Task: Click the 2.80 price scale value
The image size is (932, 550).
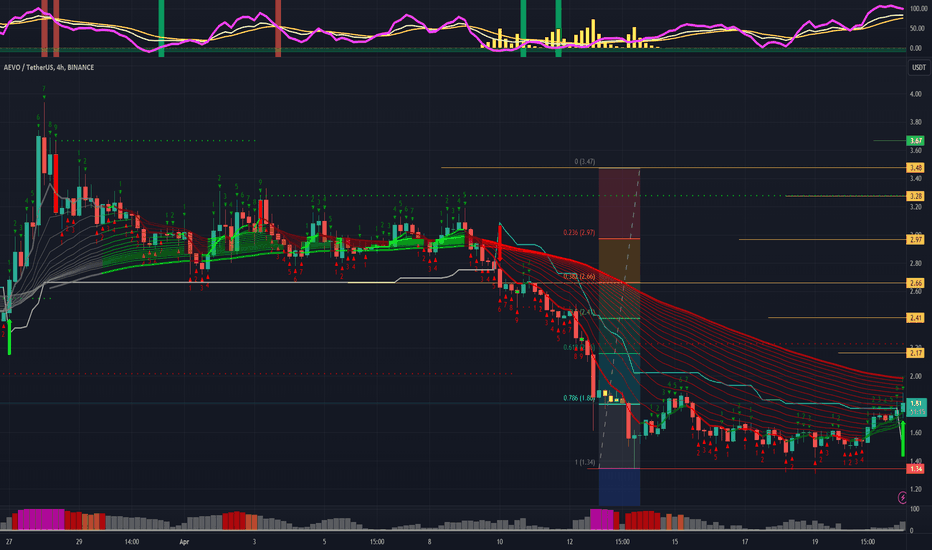Action: (916, 263)
